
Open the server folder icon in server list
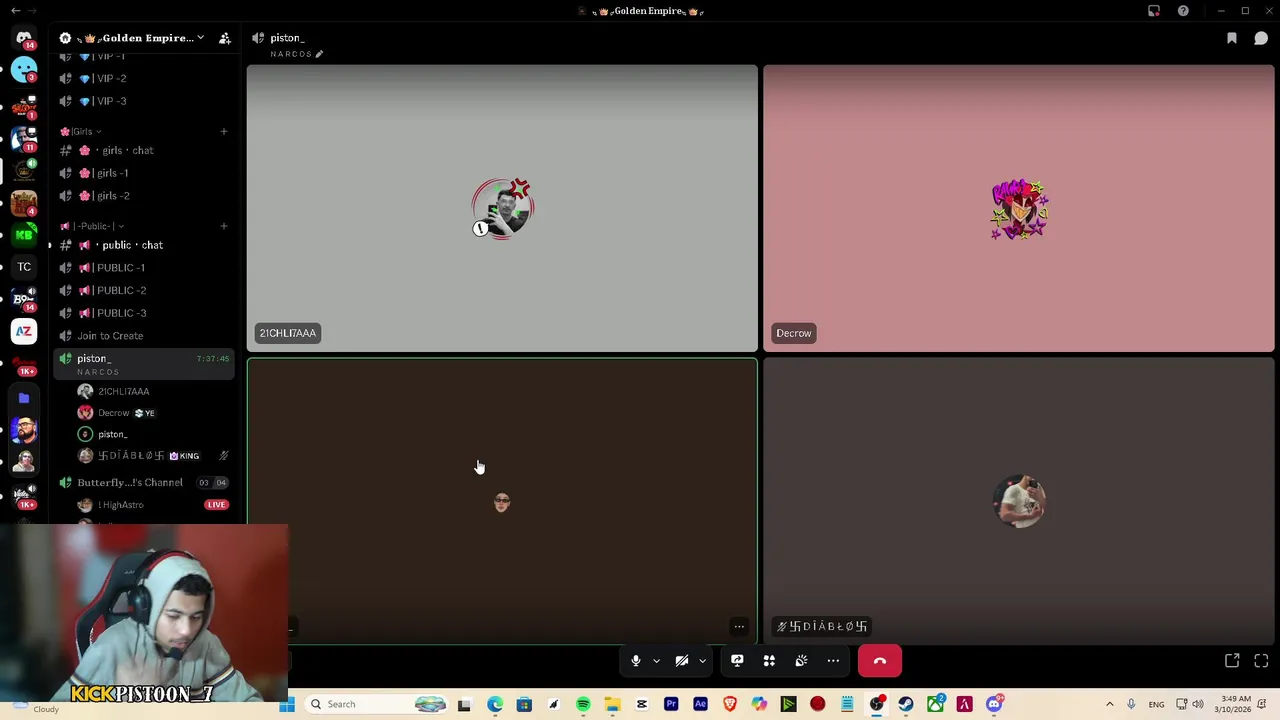pyautogui.click(x=24, y=398)
